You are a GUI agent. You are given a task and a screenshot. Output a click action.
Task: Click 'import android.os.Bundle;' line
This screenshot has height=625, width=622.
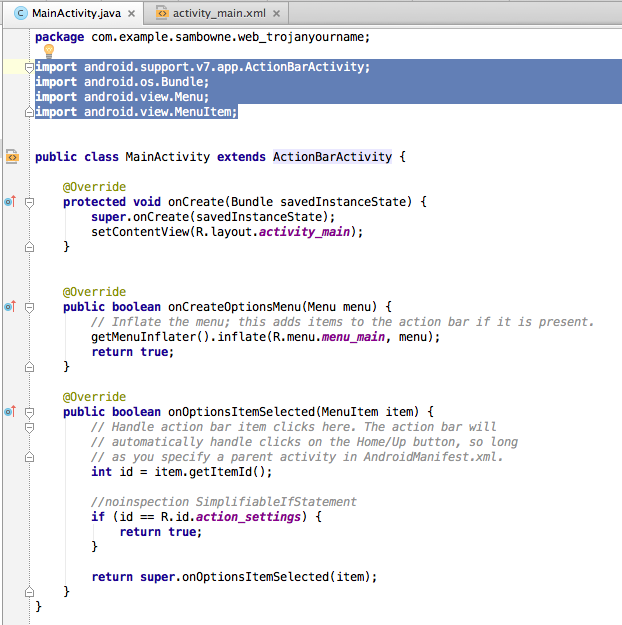click(x=122, y=82)
